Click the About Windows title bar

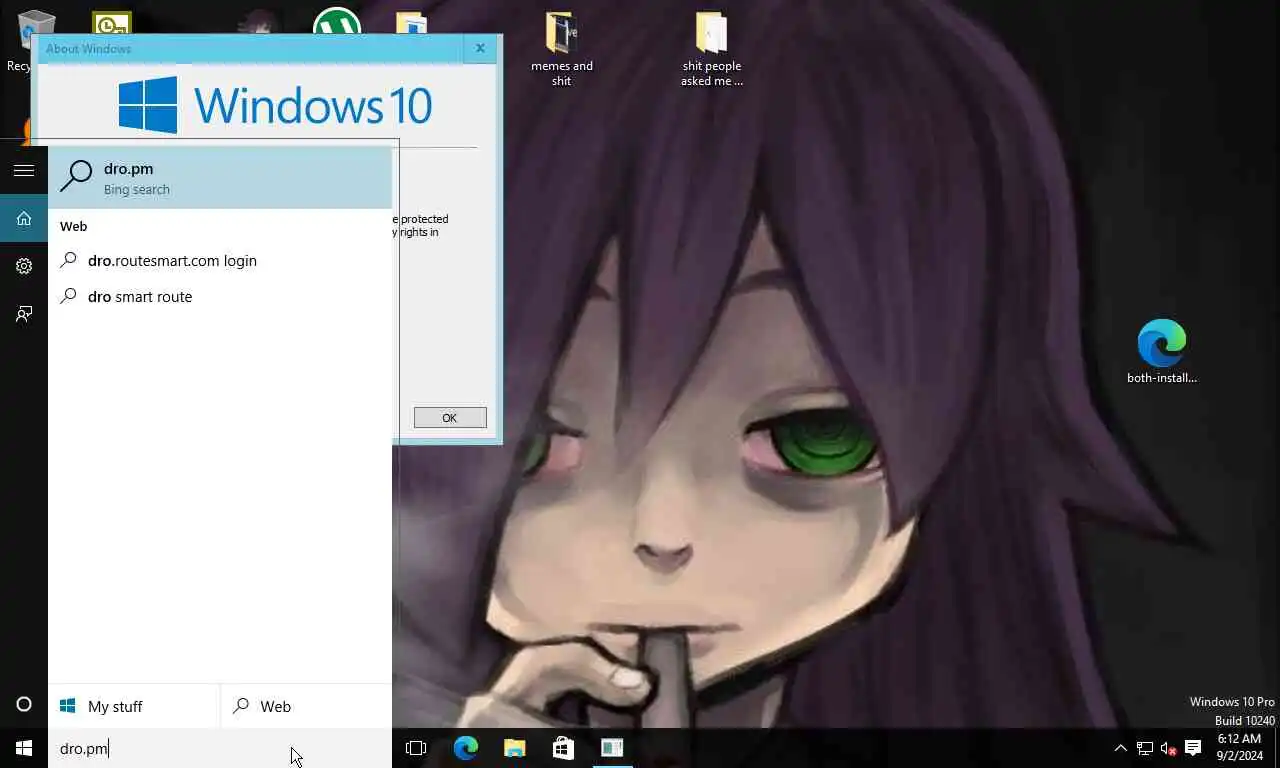point(250,48)
